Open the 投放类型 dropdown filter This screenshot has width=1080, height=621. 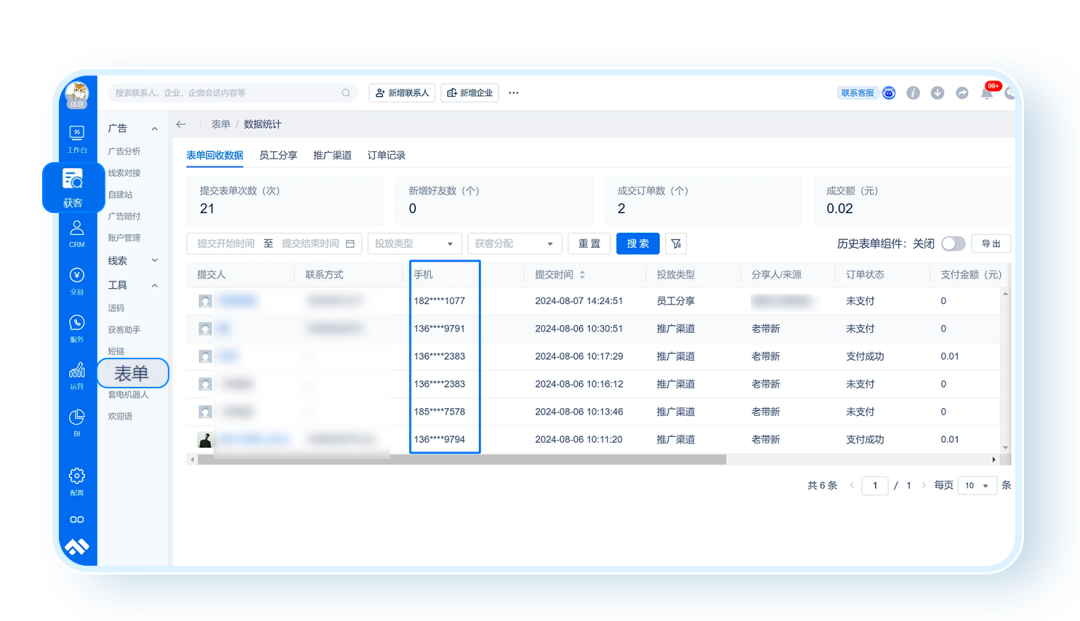pos(413,244)
